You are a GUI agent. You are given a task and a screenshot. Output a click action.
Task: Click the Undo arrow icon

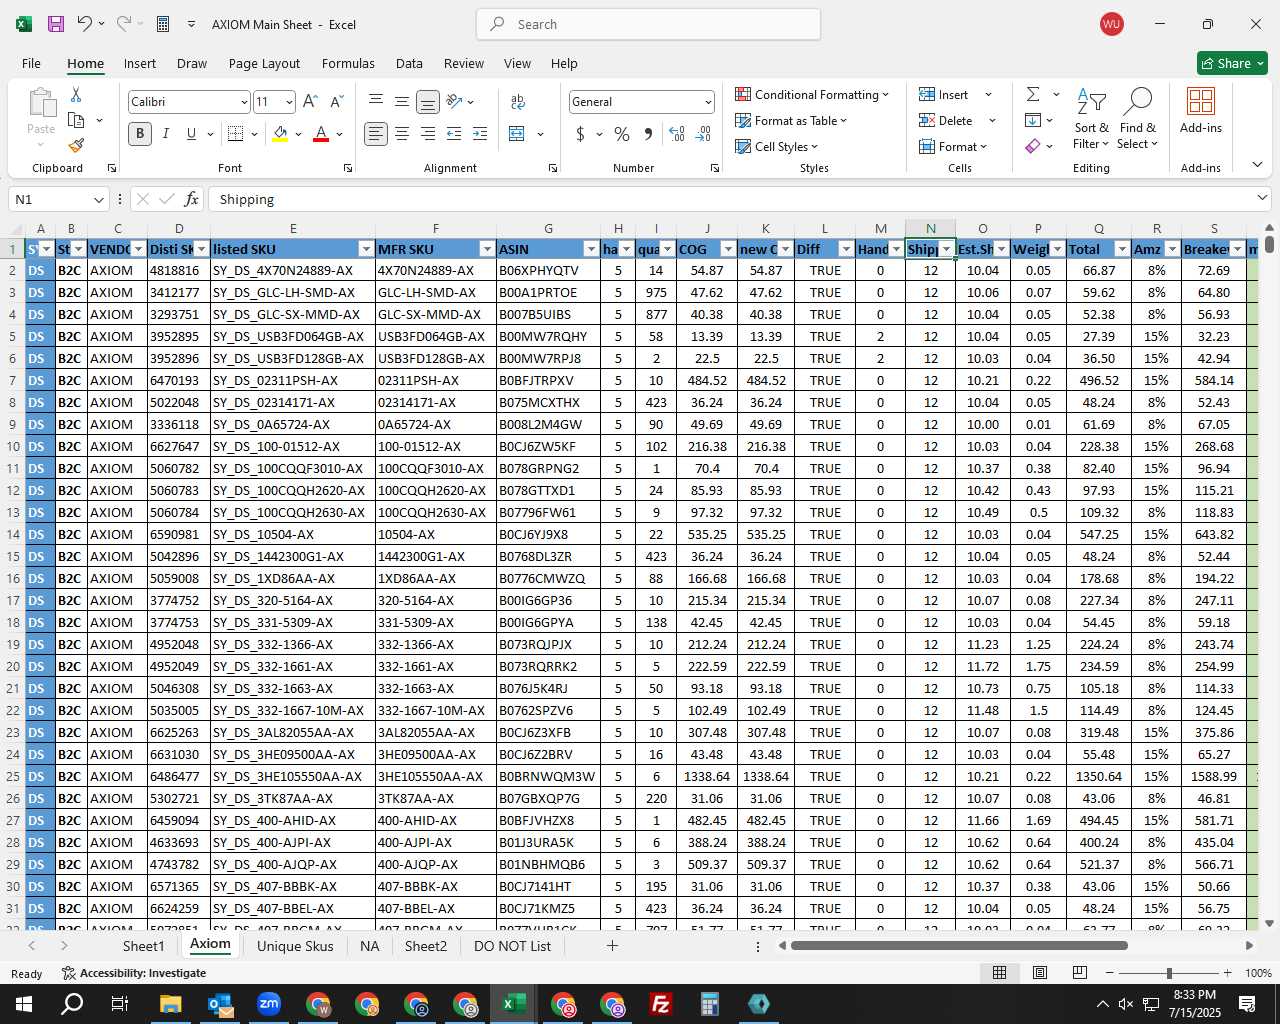pos(85,24)
